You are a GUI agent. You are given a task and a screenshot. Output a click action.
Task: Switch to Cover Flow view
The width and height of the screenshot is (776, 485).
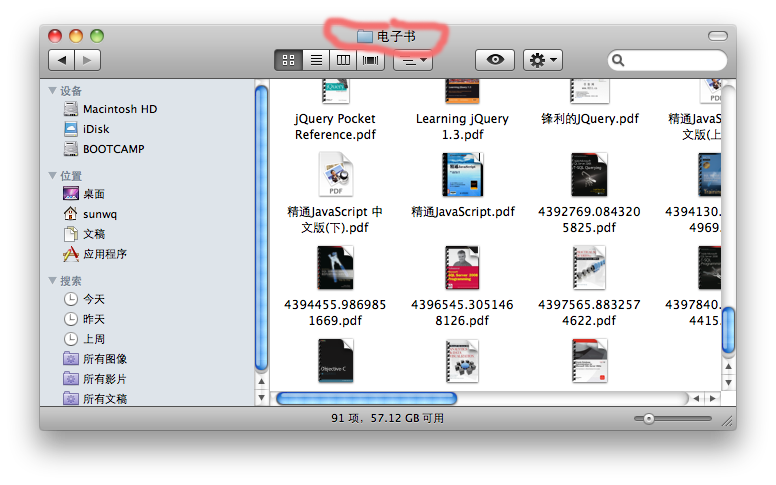[371, 60]
